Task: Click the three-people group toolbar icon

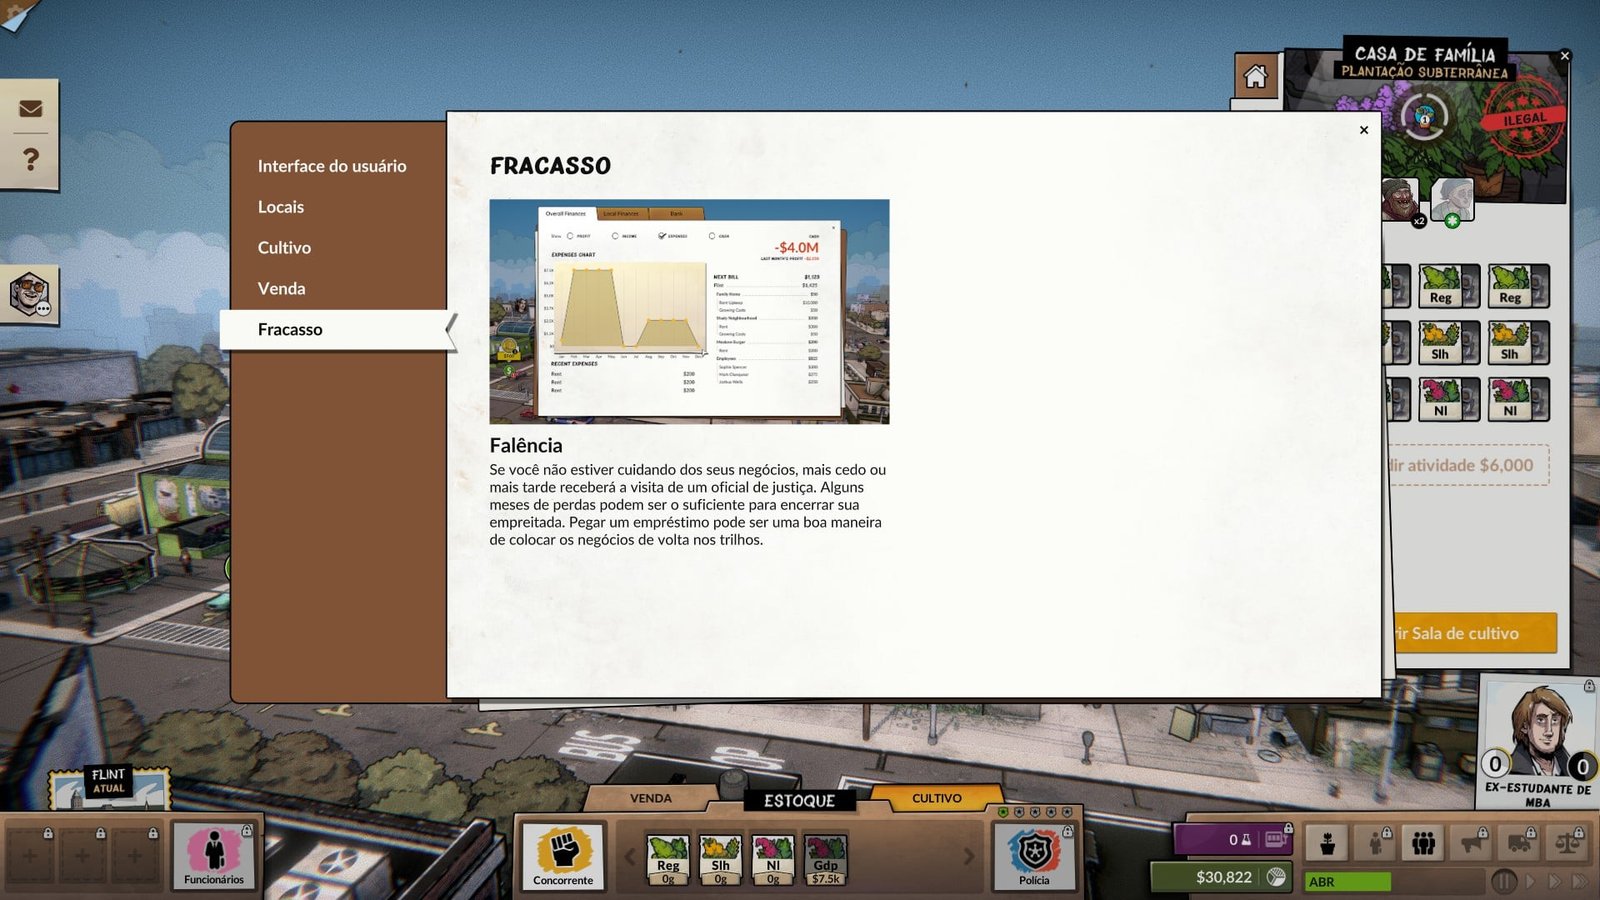Action: point(1423,843)
